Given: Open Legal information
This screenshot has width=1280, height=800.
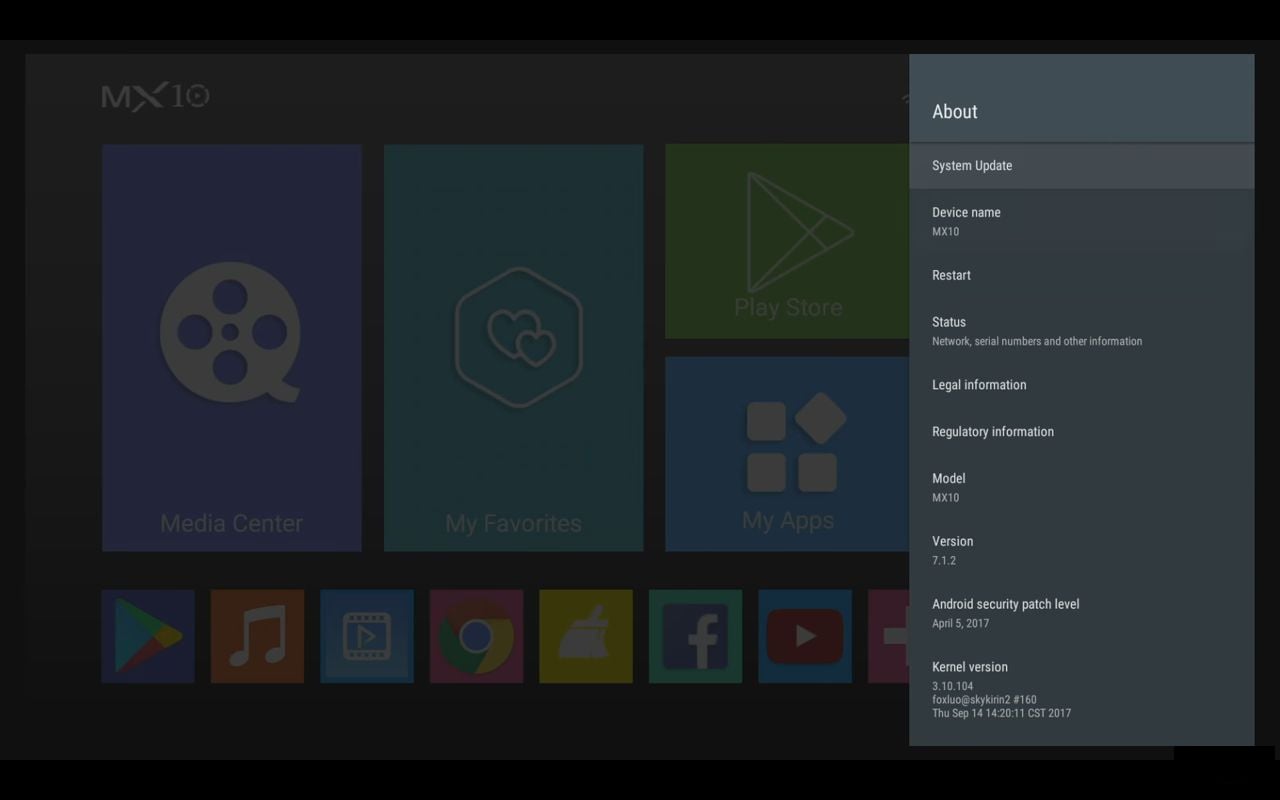Looking at the screenshot, I should pos(1082,385).
